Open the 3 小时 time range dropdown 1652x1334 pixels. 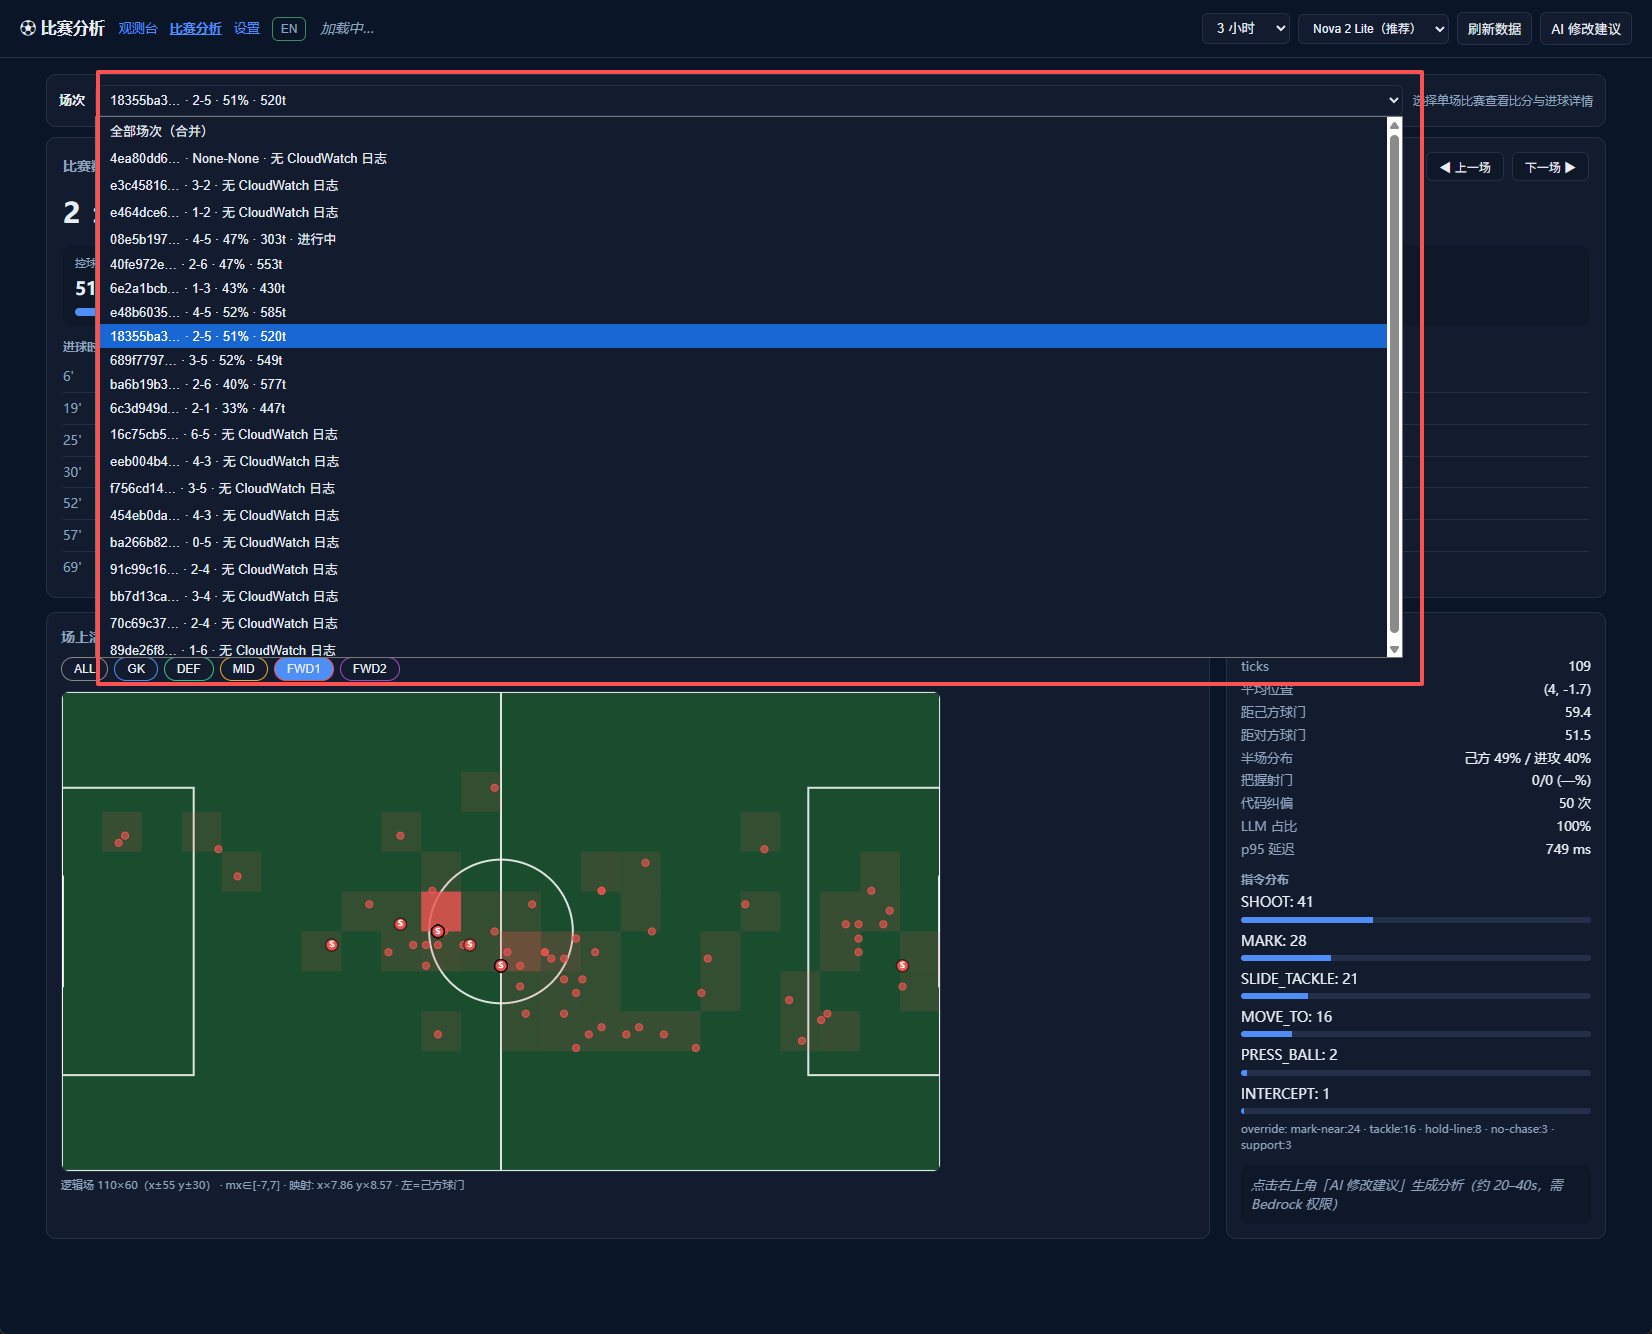point(1245,29)
